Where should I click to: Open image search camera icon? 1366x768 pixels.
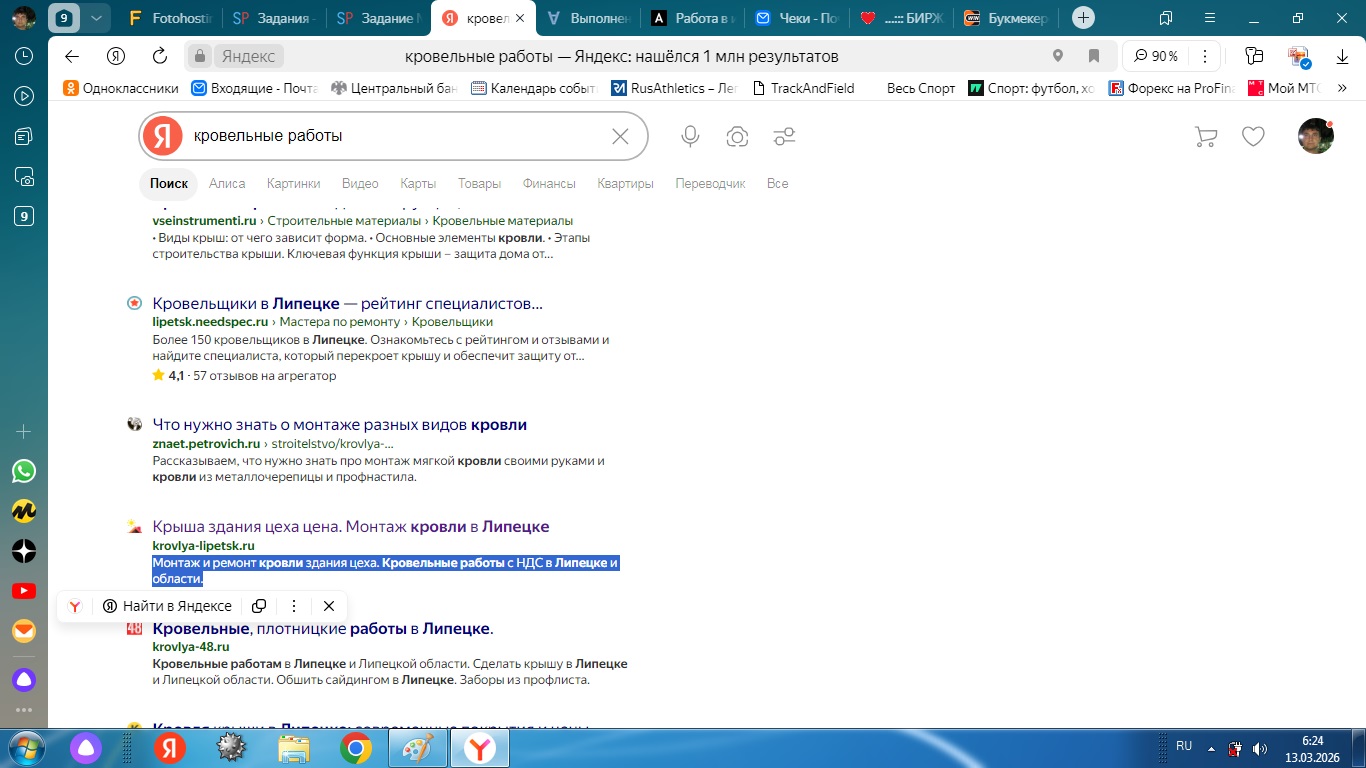(x=737, y=136)
